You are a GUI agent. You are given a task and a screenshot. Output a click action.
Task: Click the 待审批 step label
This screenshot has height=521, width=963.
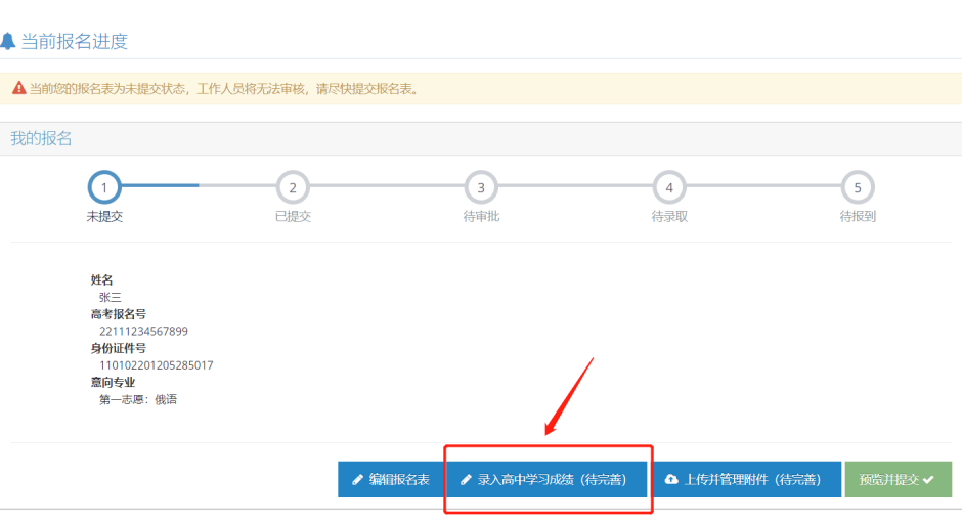[481, 216]
